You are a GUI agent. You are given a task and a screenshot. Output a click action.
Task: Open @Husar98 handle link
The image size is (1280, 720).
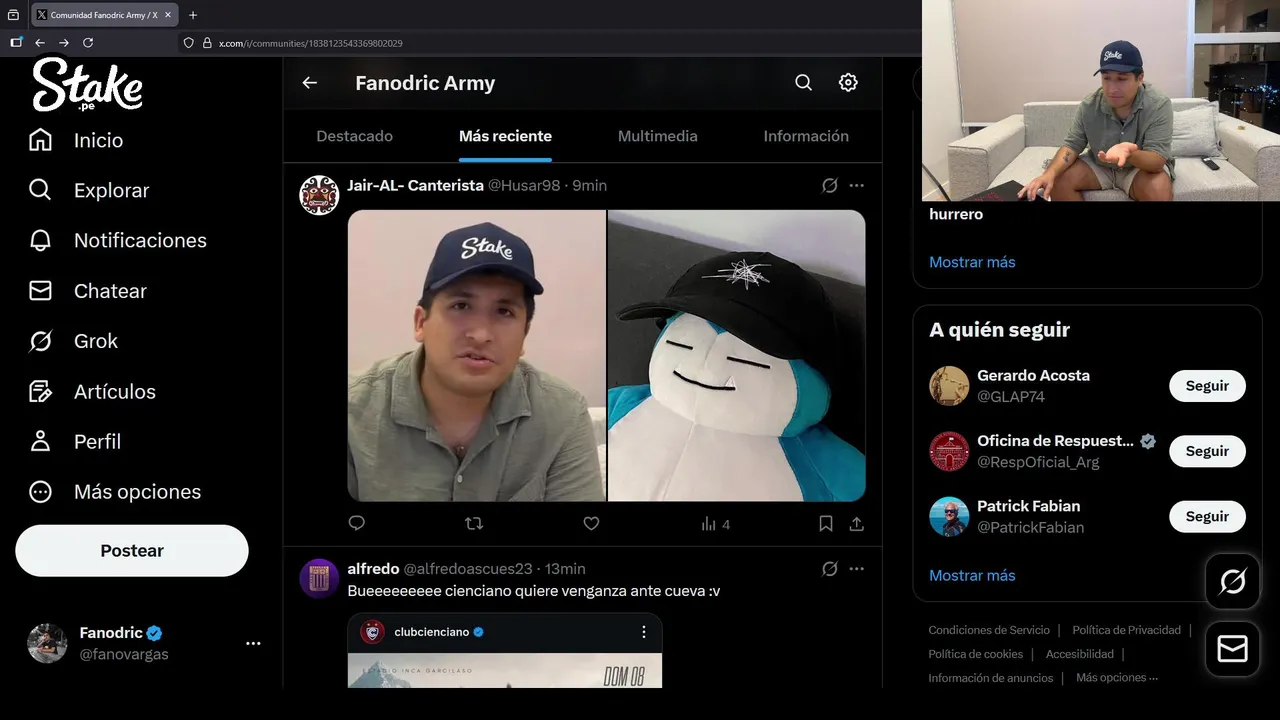click(x=524, y=185)
